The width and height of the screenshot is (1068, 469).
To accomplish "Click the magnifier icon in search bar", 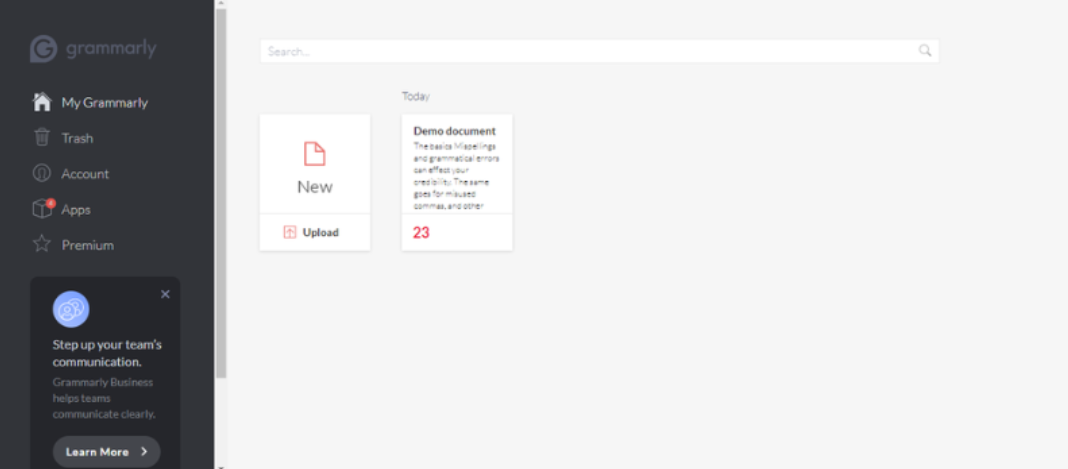I will click(x=924, y=50).
